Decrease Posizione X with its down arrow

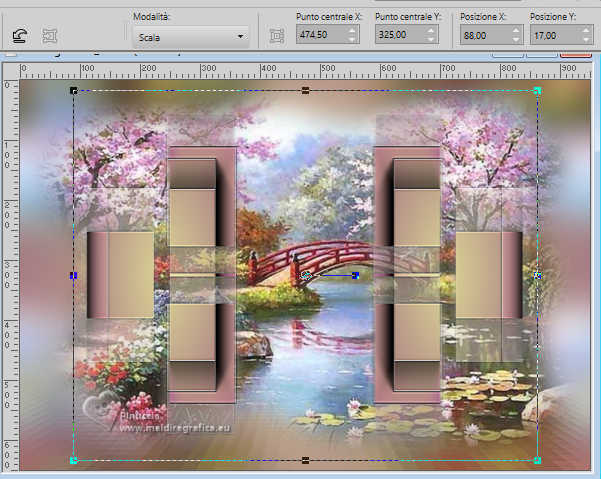pyautogui.click(x=516, y=40)
